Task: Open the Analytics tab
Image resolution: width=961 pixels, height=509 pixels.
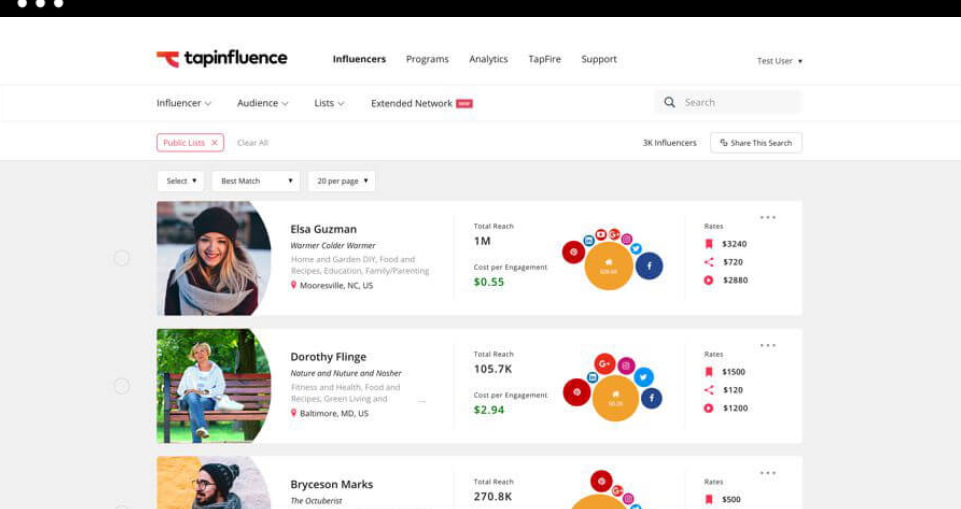Action: pos(488,59)
